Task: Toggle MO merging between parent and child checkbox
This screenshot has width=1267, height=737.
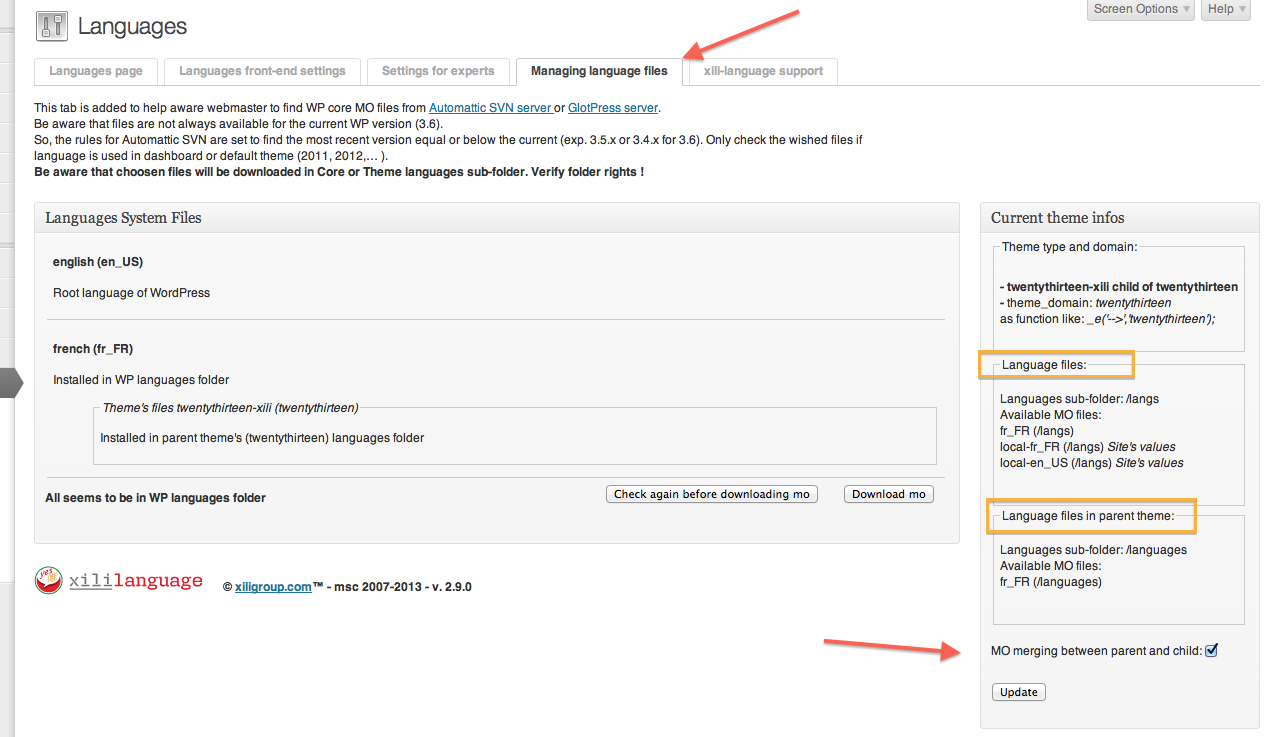Action: (1212, 650)
